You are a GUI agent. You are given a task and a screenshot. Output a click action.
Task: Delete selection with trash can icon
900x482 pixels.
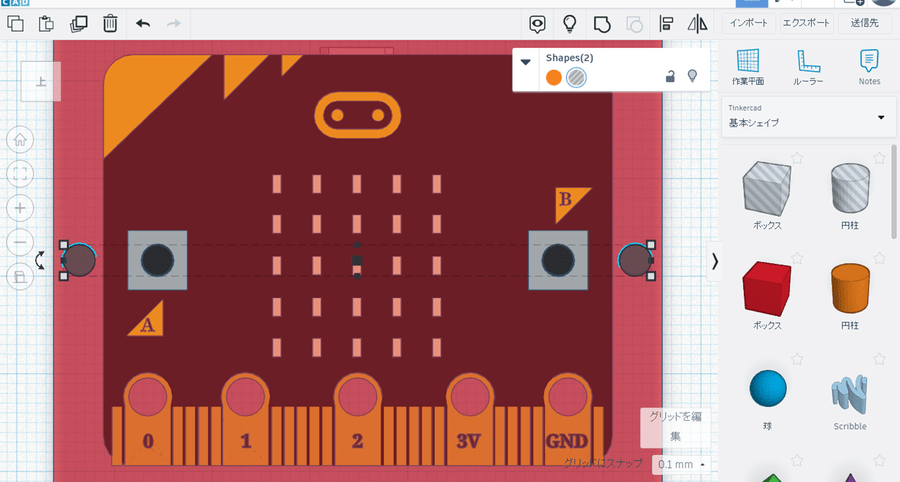[110, 24]
